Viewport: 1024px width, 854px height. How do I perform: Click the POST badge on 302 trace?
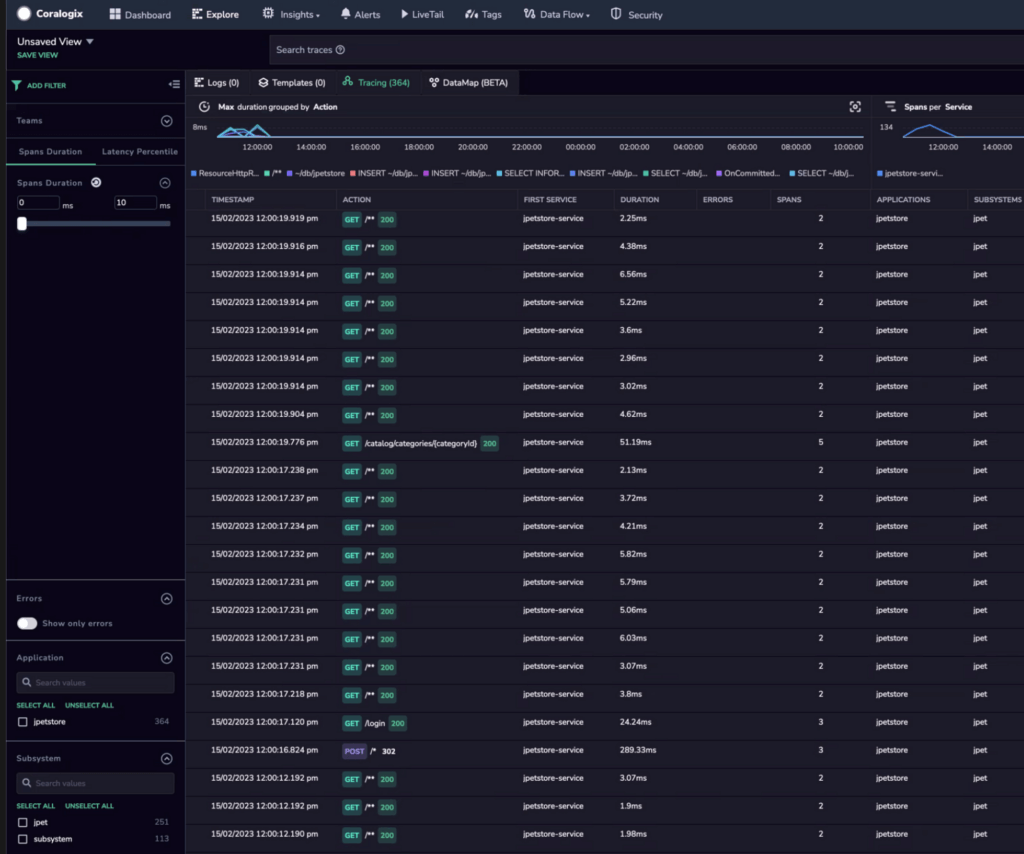tap(354, 751)
